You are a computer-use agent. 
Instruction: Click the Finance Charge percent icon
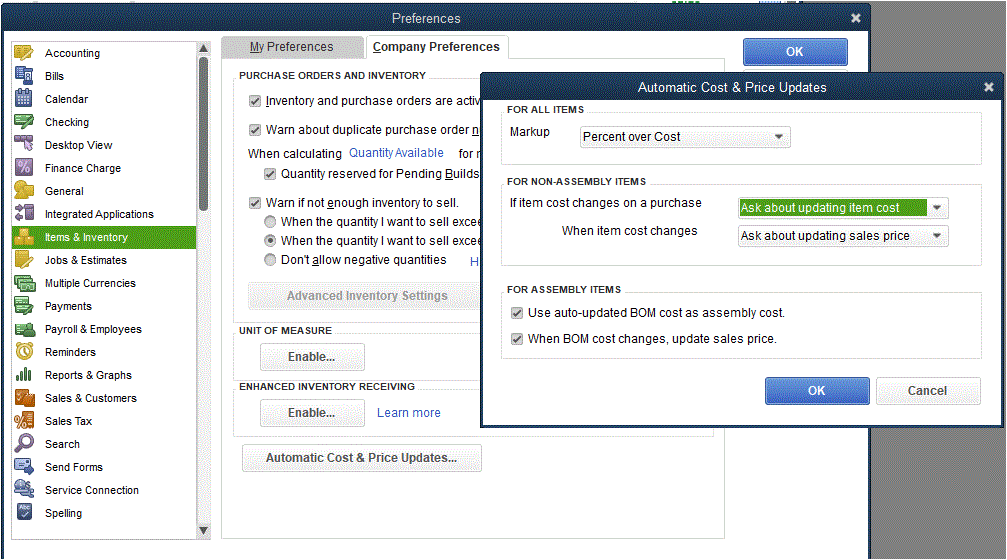point(24,168)
